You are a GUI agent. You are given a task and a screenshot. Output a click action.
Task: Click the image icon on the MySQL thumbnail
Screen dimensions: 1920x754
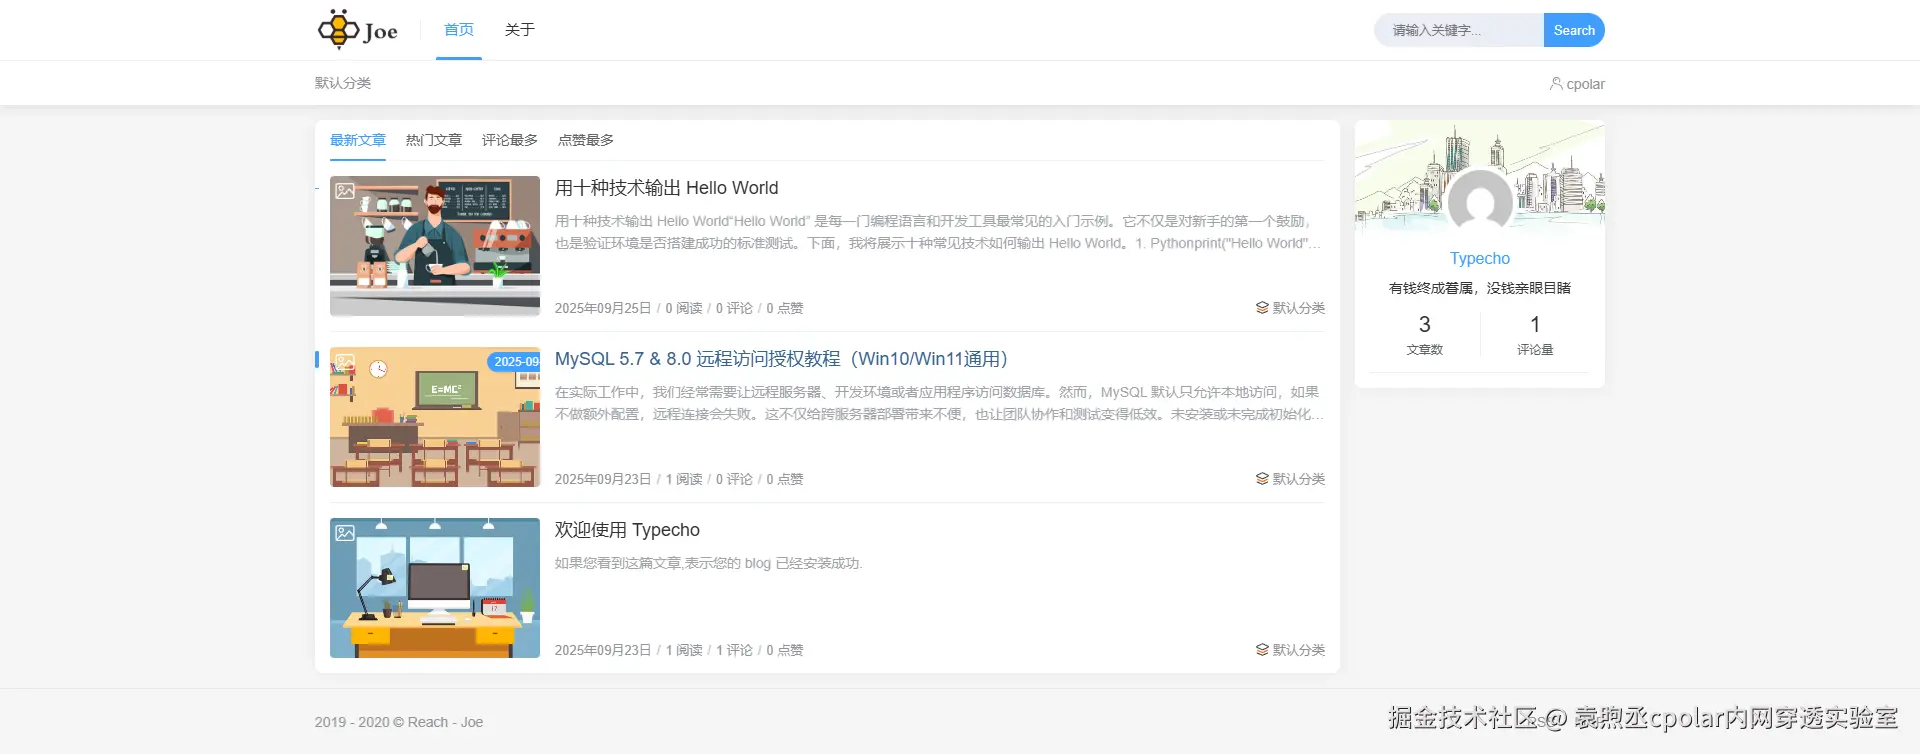[x=345, y=362]
